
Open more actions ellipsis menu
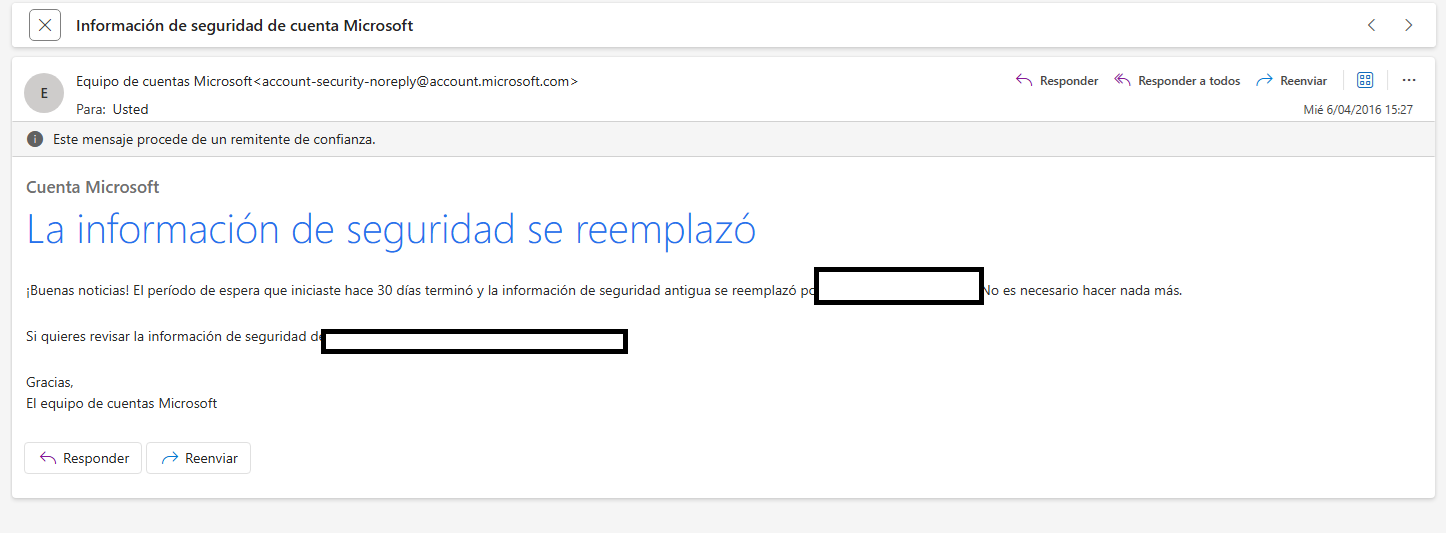pyautogui.click(x=1409, y=80)
